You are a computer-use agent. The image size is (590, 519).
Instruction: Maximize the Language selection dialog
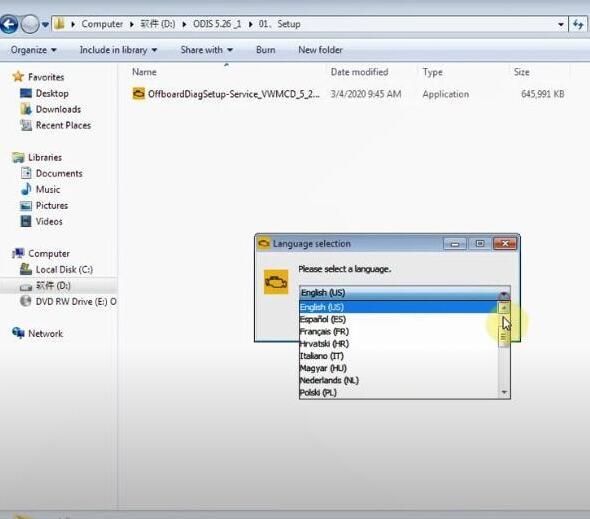tap(480, 244)
